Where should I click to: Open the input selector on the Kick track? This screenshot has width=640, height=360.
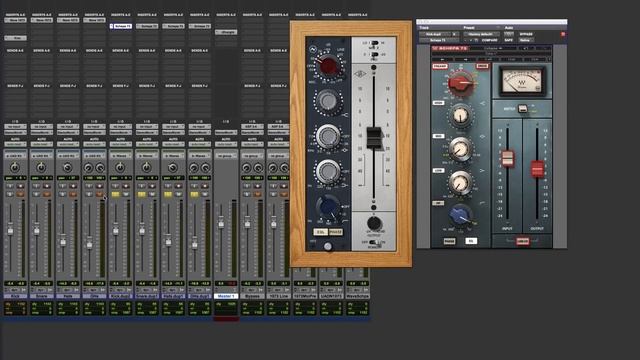click(15, 127)
